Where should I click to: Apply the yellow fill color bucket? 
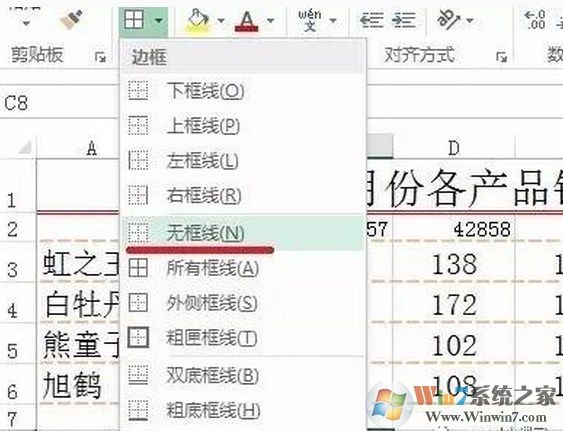coord(197,20)
